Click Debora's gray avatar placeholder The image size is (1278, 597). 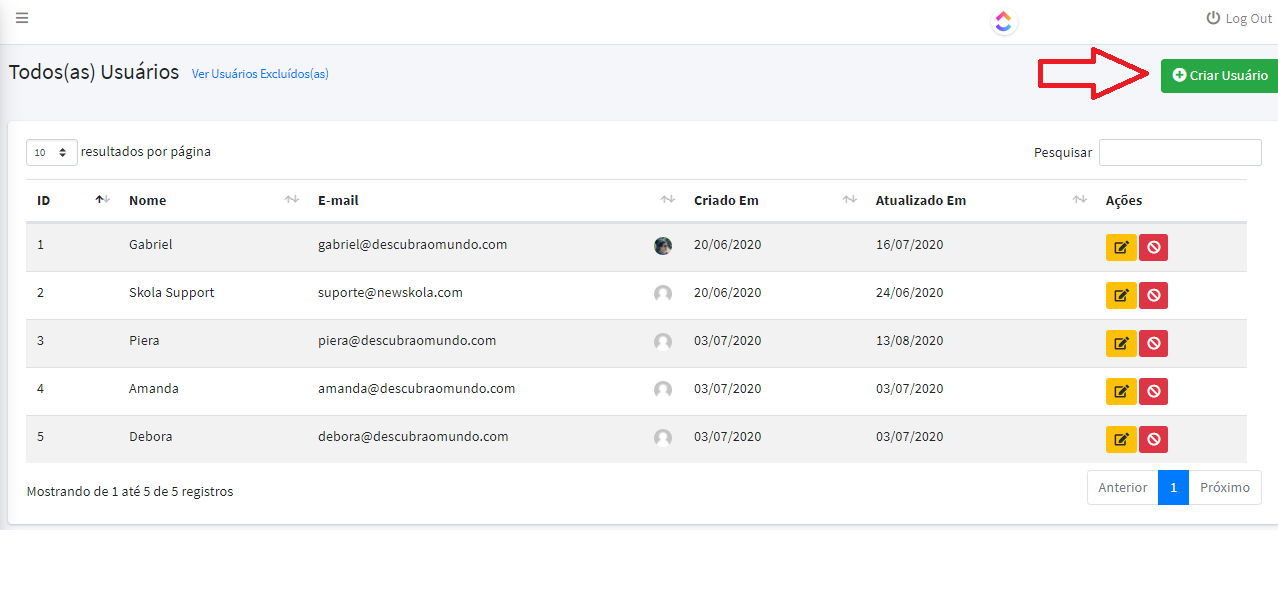[663, 438]
